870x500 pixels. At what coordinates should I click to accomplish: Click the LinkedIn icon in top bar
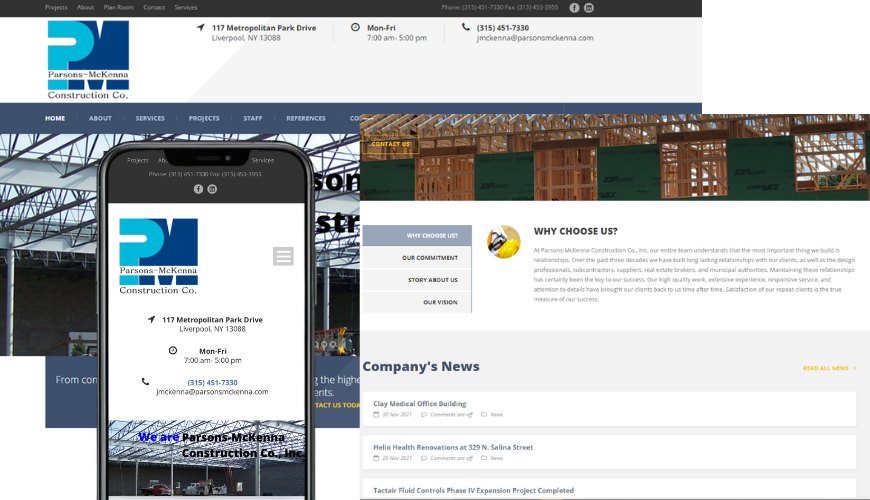pyautogui.click(x=589, y=7)
